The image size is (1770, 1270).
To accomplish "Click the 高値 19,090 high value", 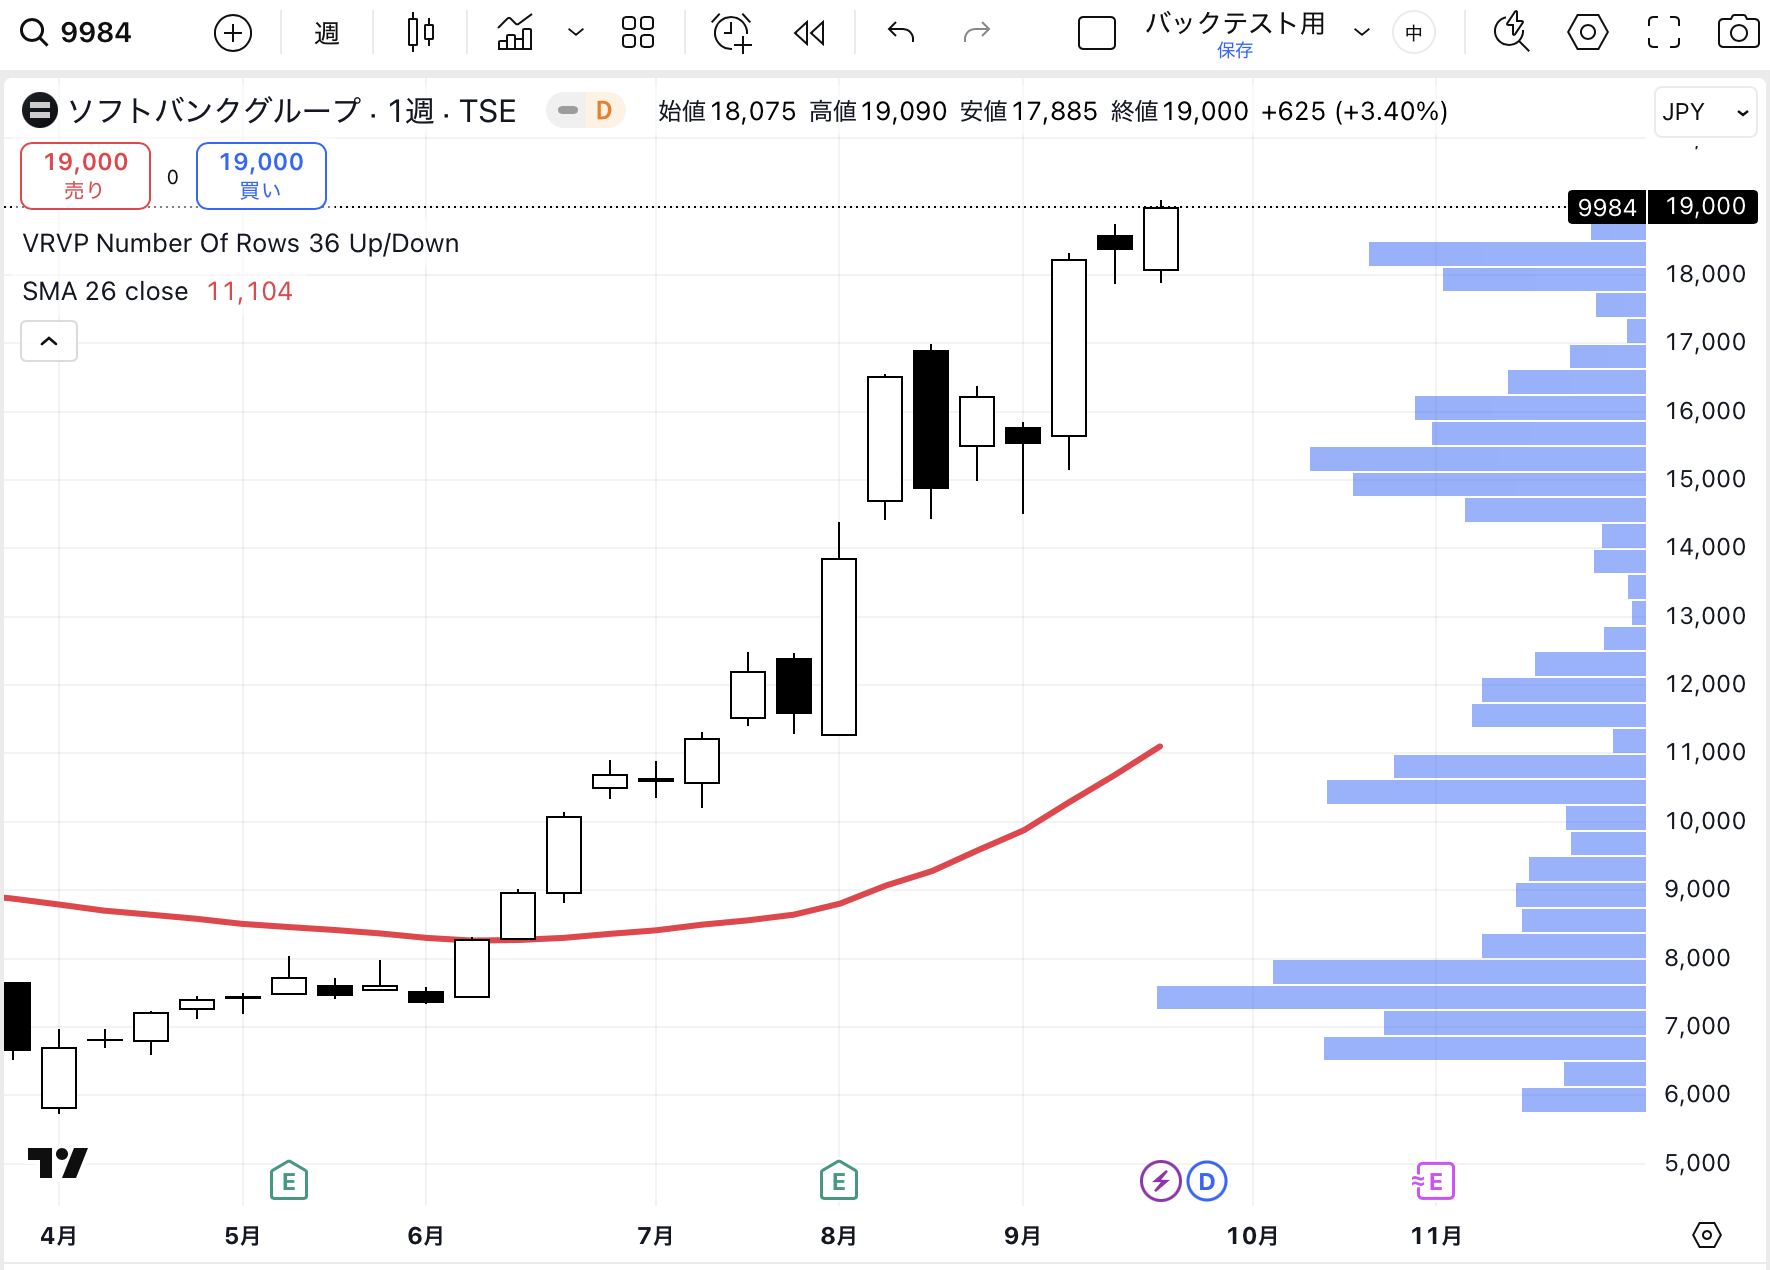I will 877,111.
